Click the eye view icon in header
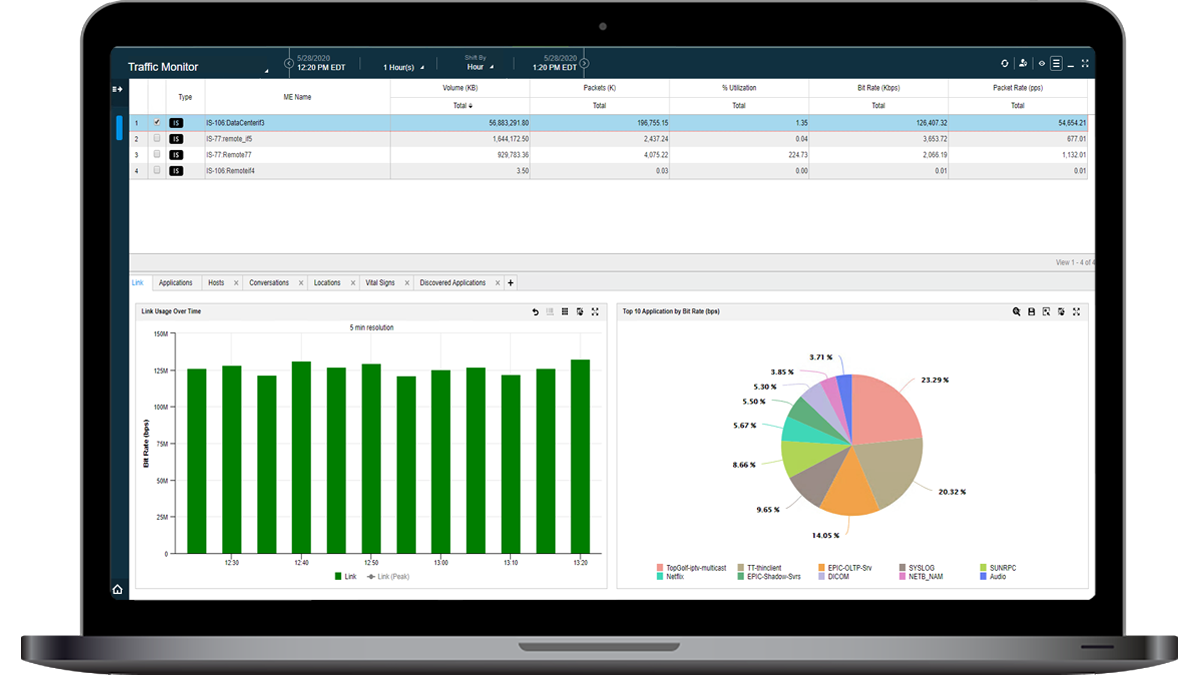The height and width of the screenshot is (675, 1200). 1042,63
